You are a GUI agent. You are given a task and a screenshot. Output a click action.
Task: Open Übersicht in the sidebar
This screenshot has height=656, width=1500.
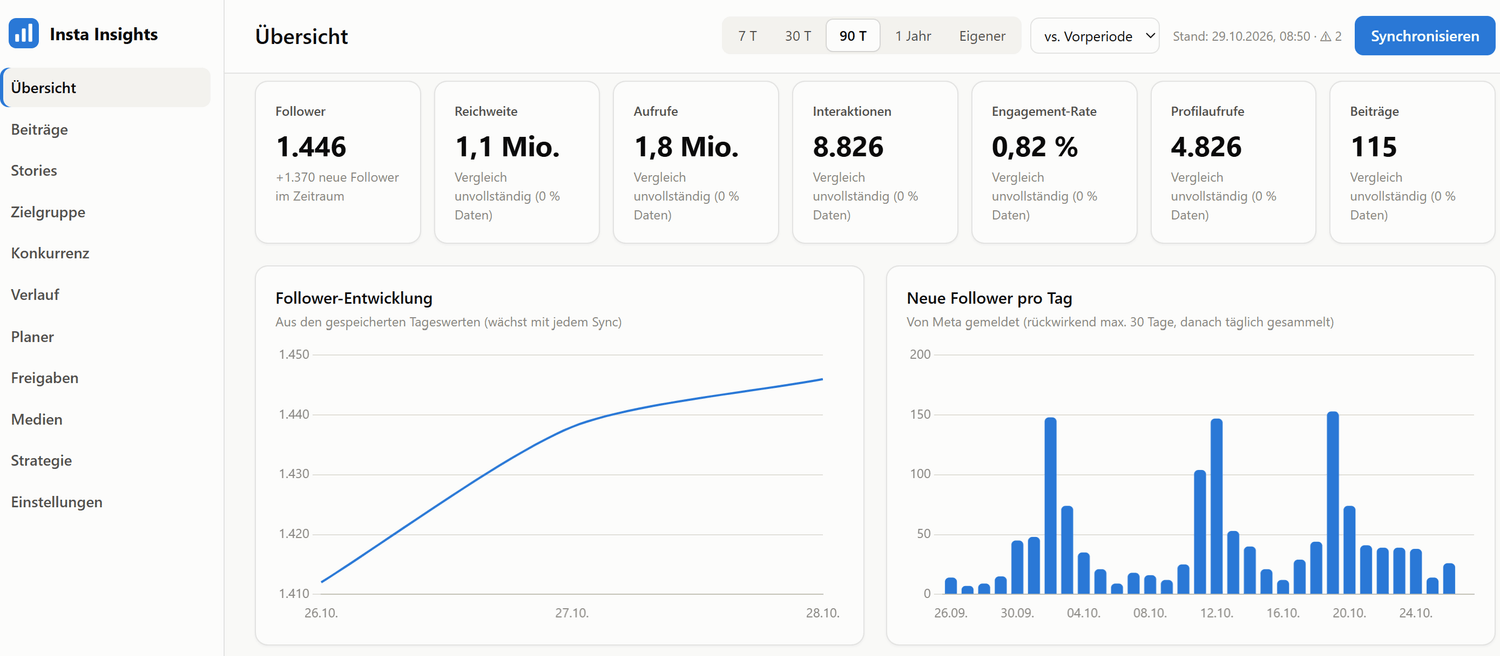pos(106,88)
